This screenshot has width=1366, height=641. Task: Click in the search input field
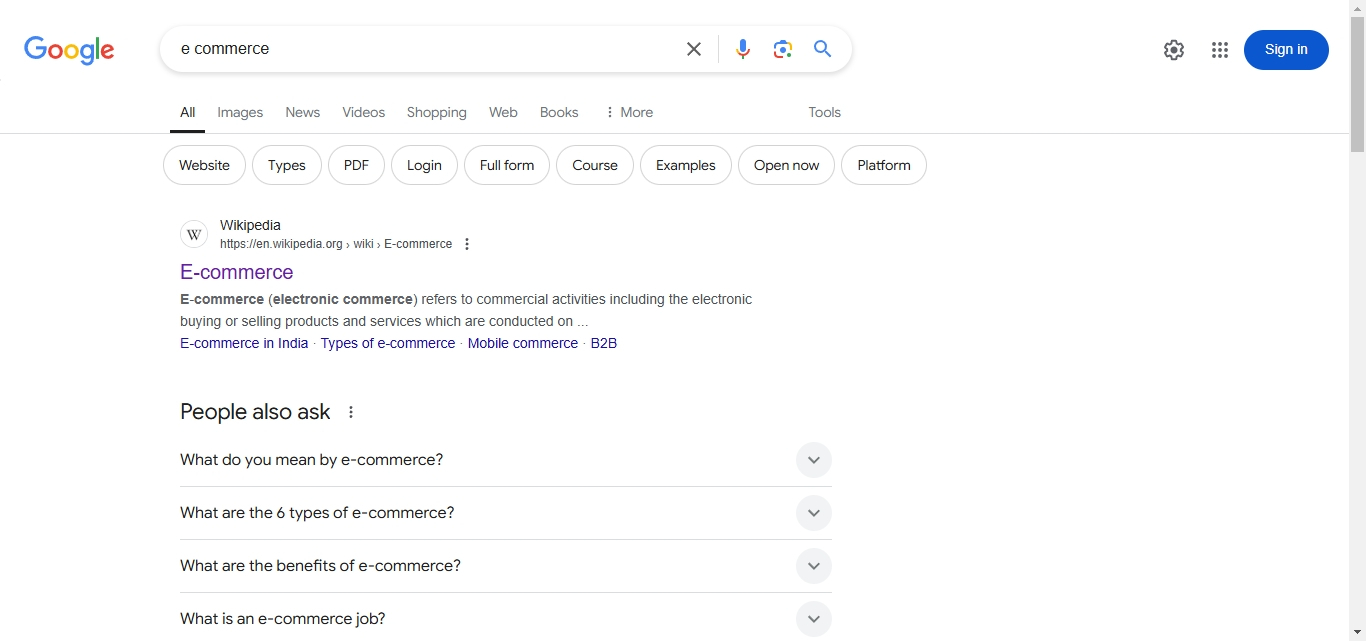[x=425, y=49]
